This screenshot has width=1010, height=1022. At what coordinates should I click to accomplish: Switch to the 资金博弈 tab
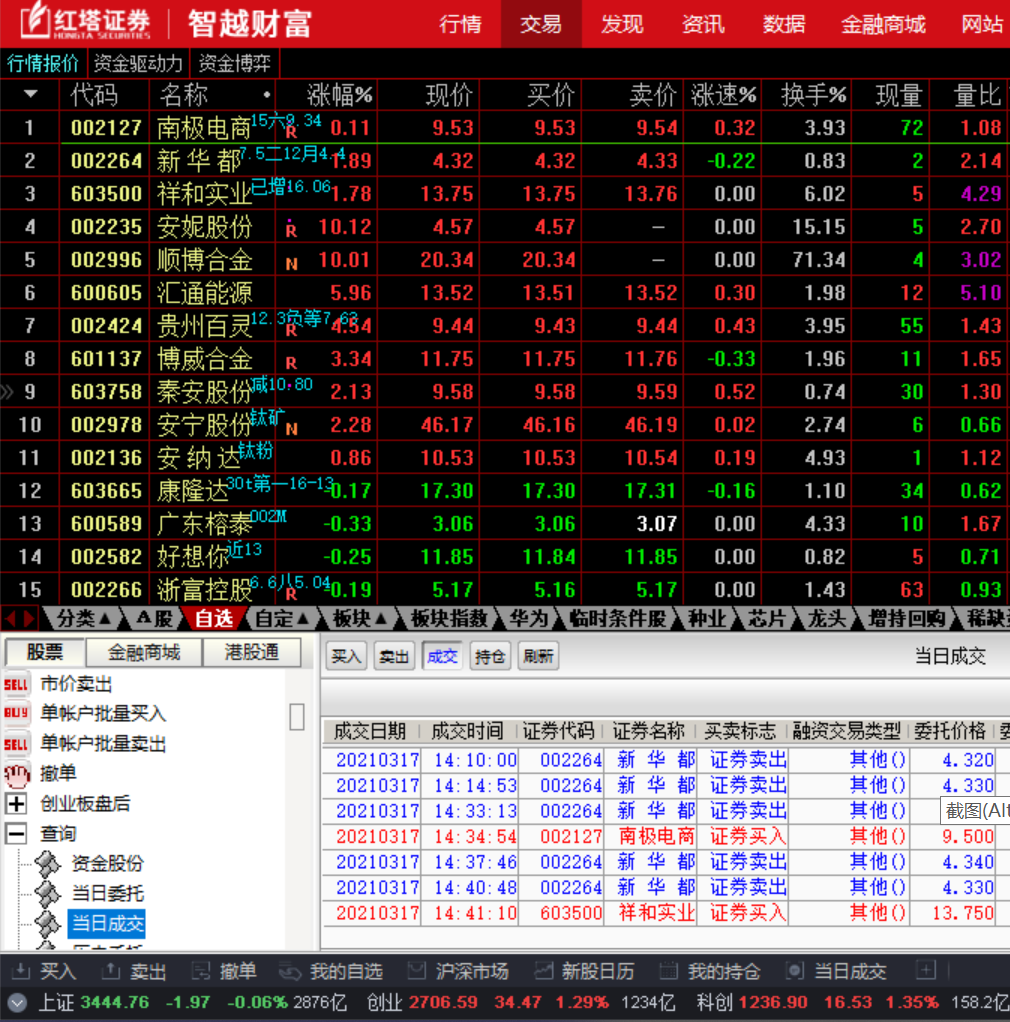point(235,64)
